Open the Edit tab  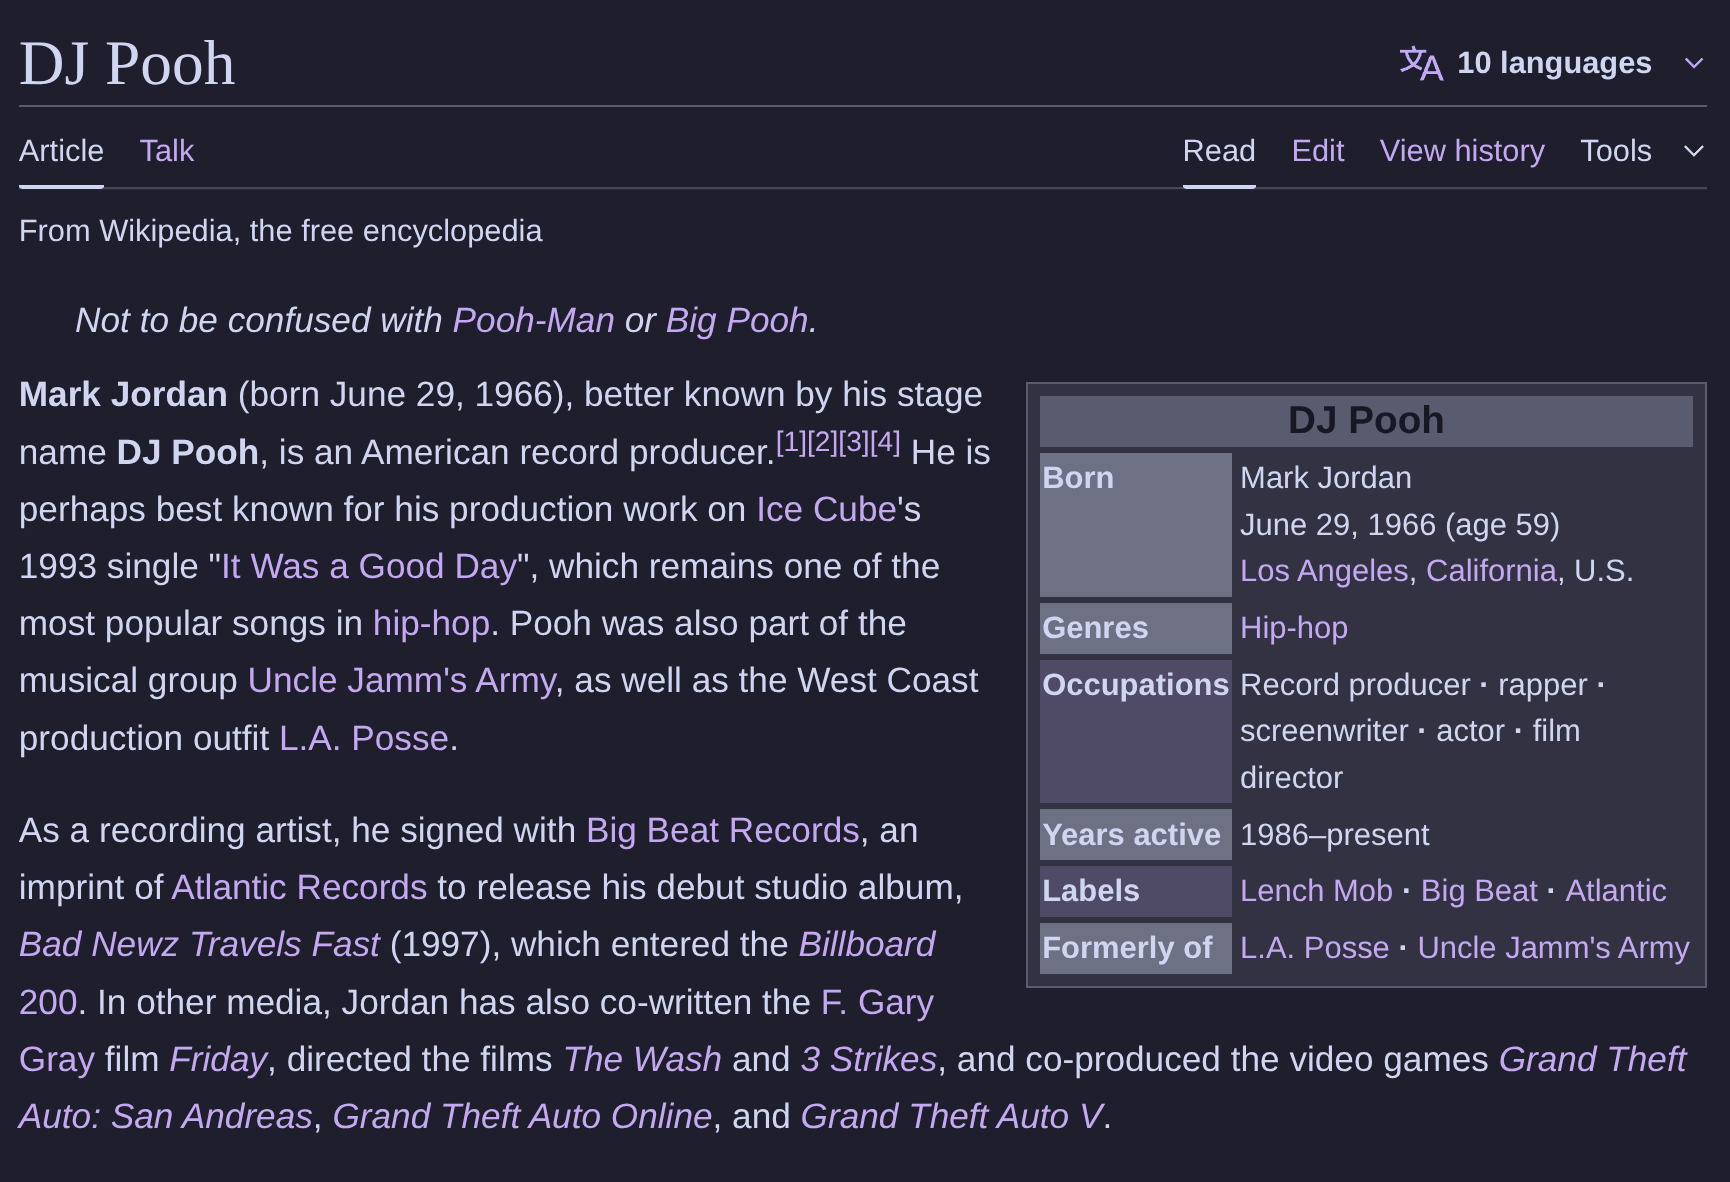(1318, 151)
